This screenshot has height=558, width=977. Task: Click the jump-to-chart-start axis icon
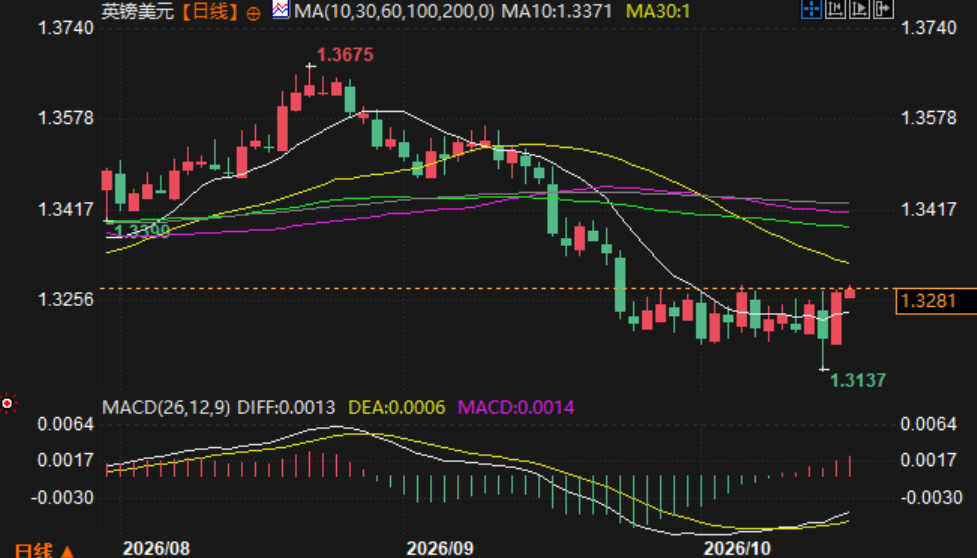(835, 9)
